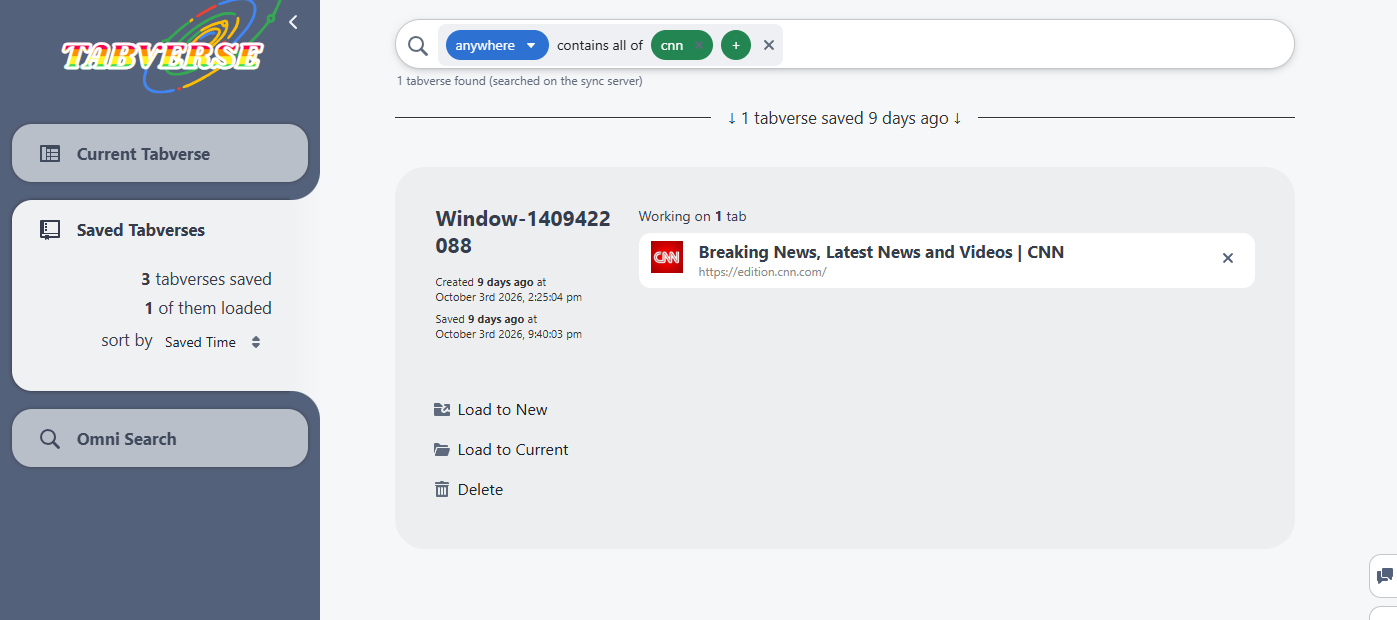
Task: Remove the CNN tab from this tabverse
Action: point(1228,258)
